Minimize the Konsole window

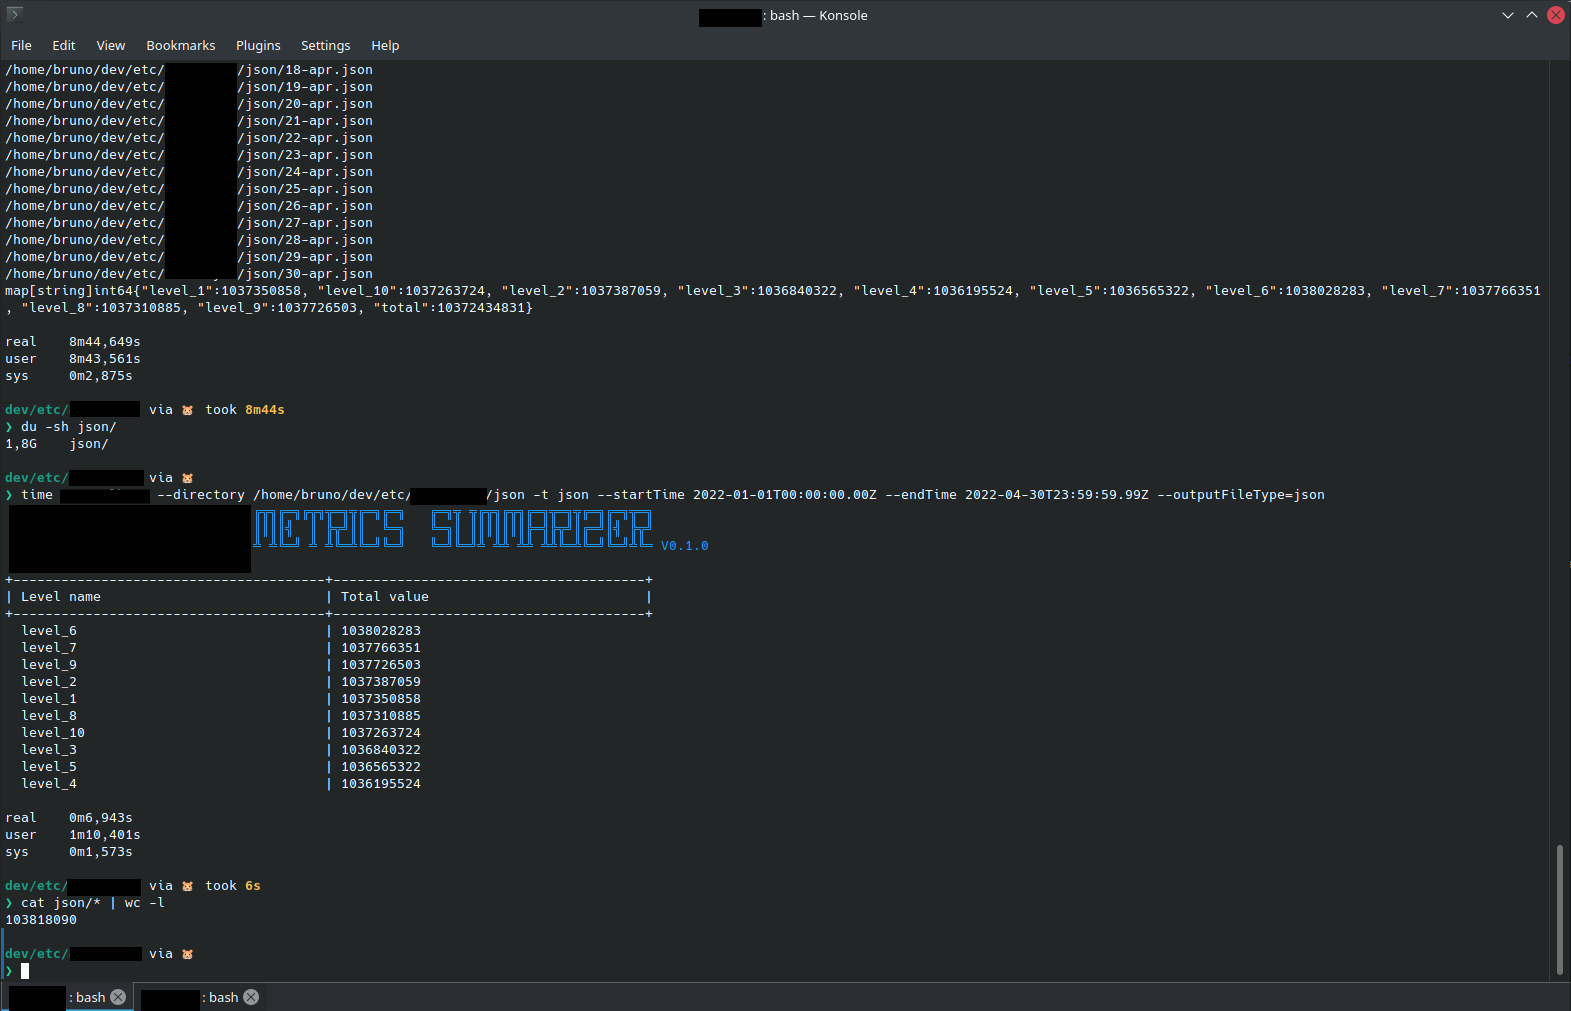pyautogui.click(x=1508, y=15)
